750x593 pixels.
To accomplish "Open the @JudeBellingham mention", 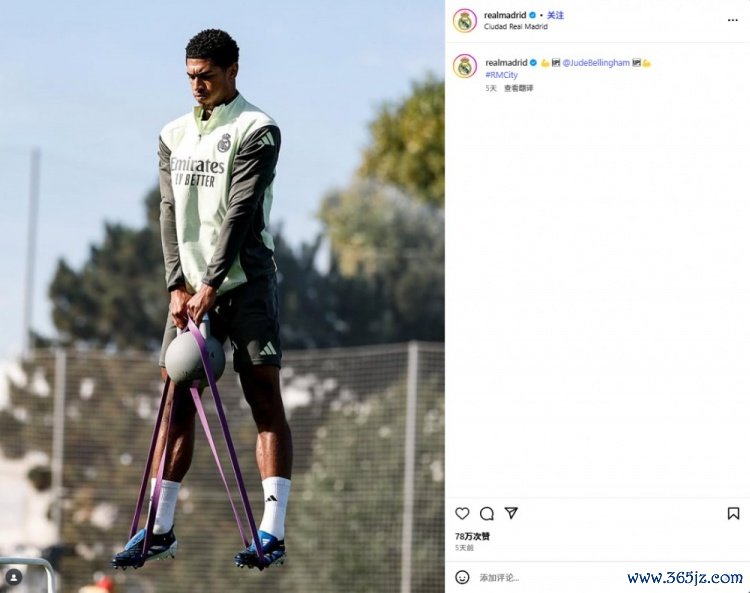I will click(596, 63).
